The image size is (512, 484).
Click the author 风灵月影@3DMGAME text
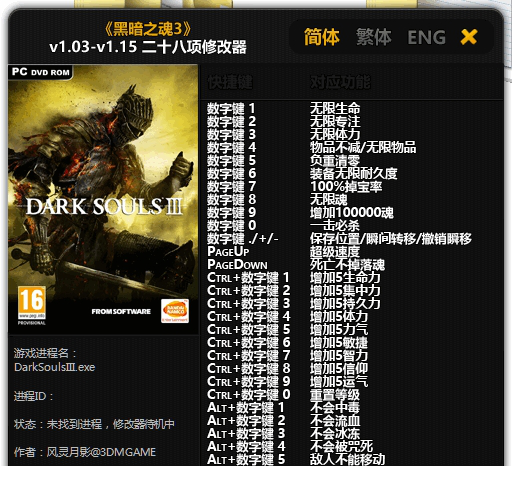point(101,452)
